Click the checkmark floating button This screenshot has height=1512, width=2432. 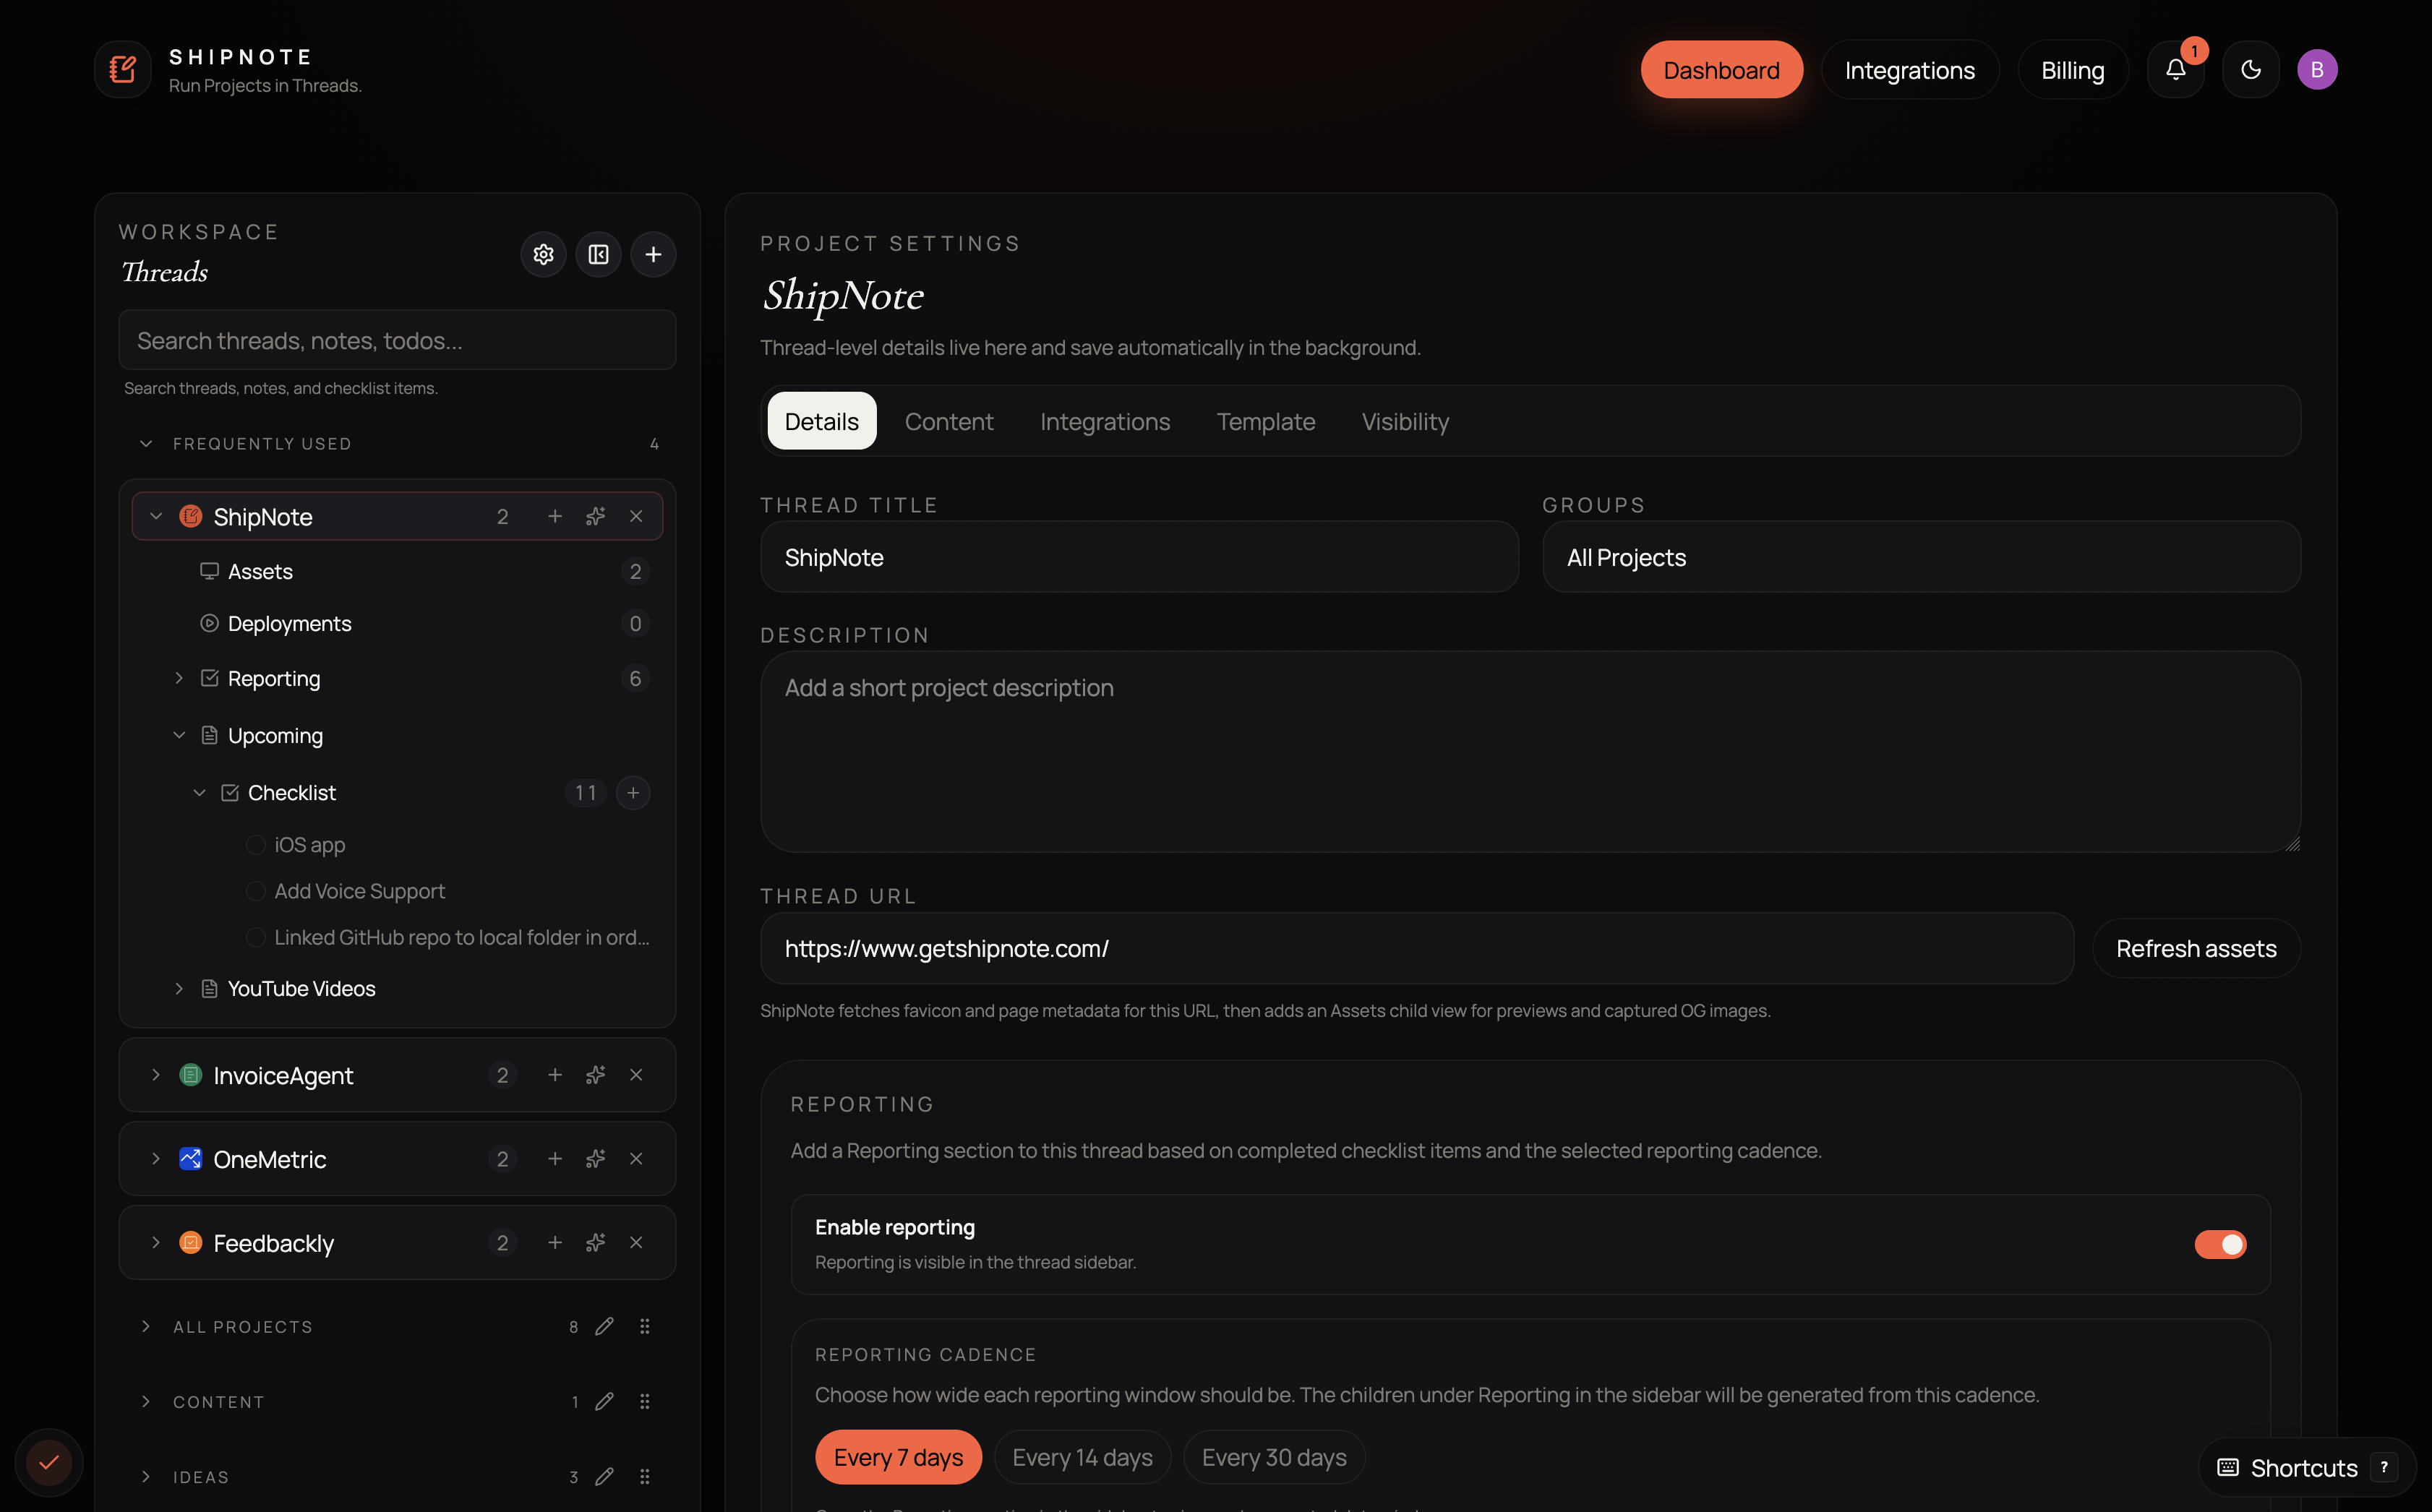[x=49, y=1463]
